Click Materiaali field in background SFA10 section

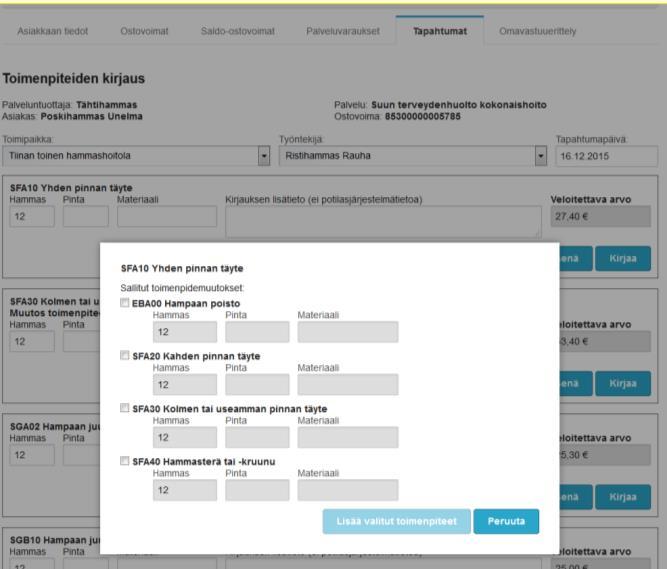pyautogui.click(x=167, y=217)
